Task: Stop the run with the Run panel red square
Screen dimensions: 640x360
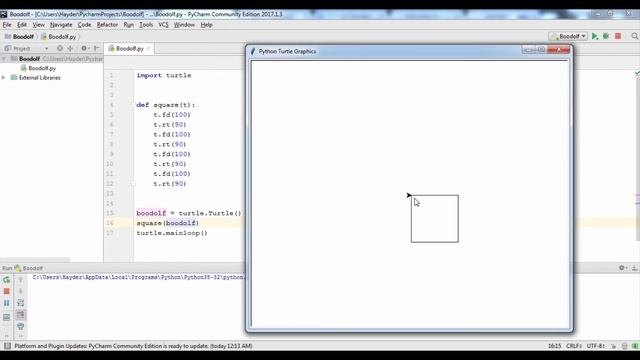Action: [7, 291]
